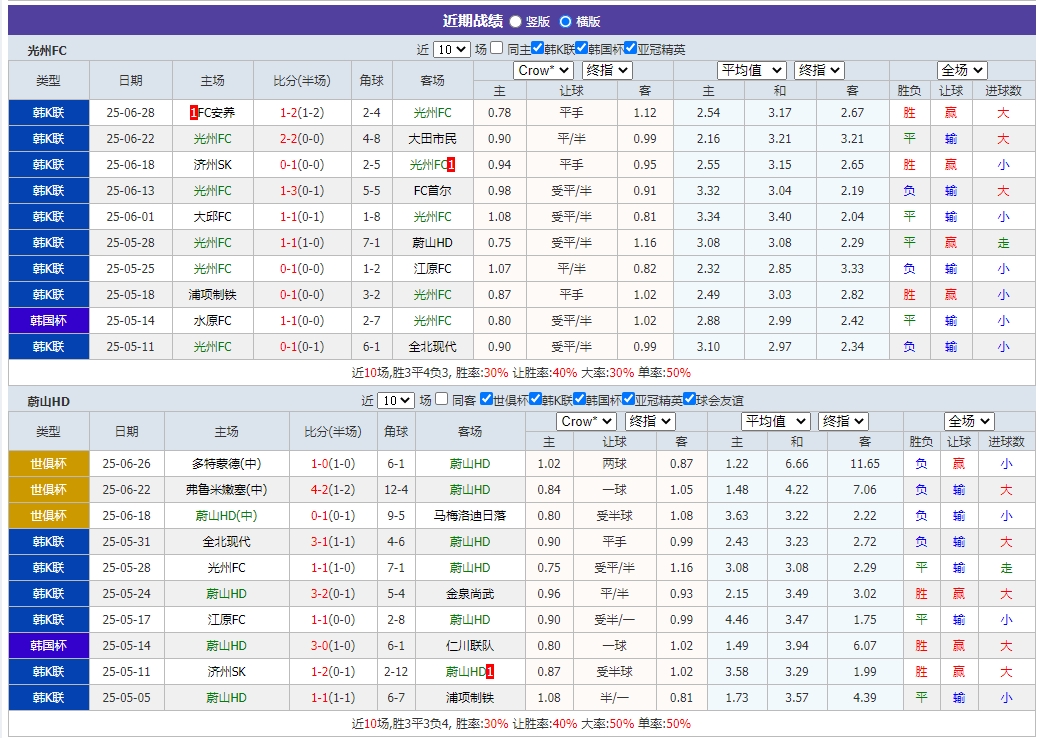Enable the 同主 checkbox in the 光州FC section
The width and height of the screenshot is (1041, 738).
(495, 46)
